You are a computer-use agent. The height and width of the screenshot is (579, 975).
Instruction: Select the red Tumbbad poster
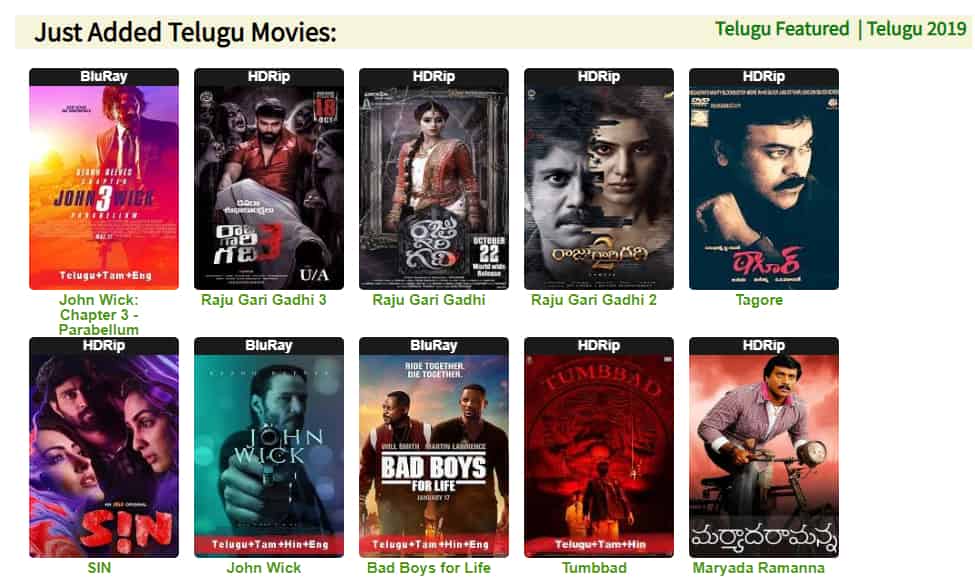tap(599, 447)
